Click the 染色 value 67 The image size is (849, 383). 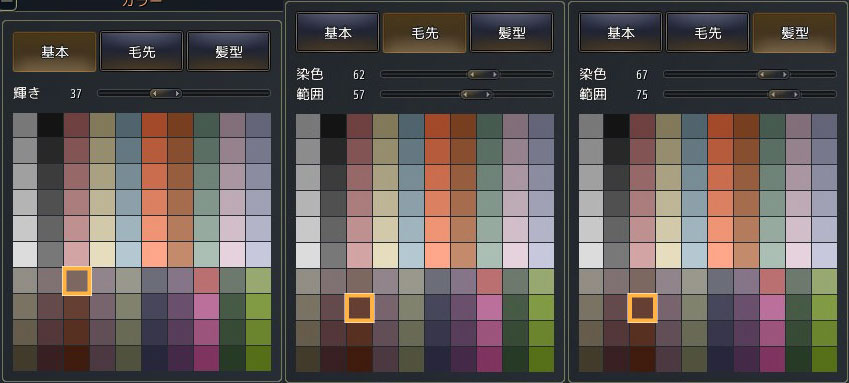coord(642,75)
